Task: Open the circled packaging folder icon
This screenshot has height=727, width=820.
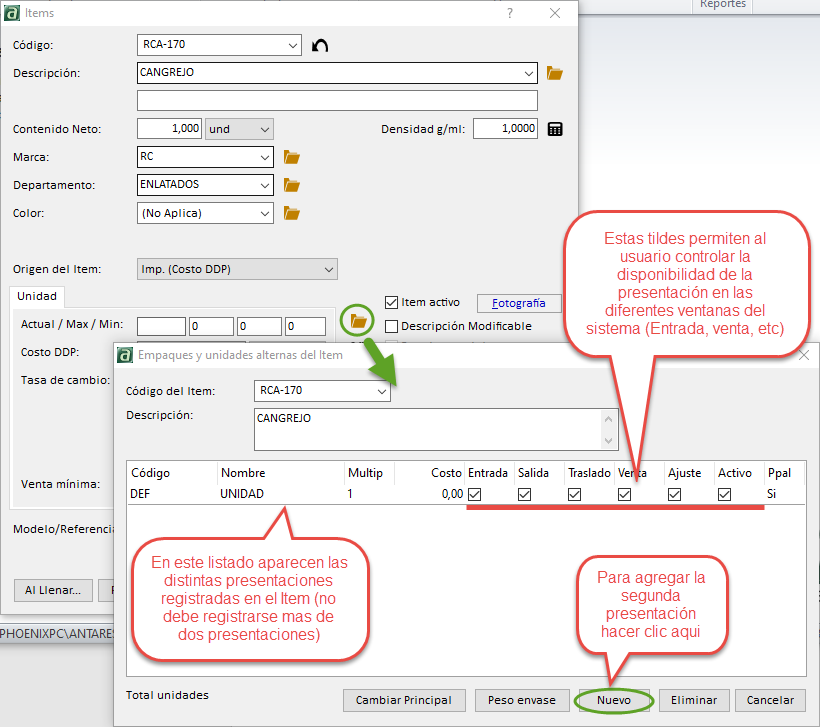Action: coord(358,321)
